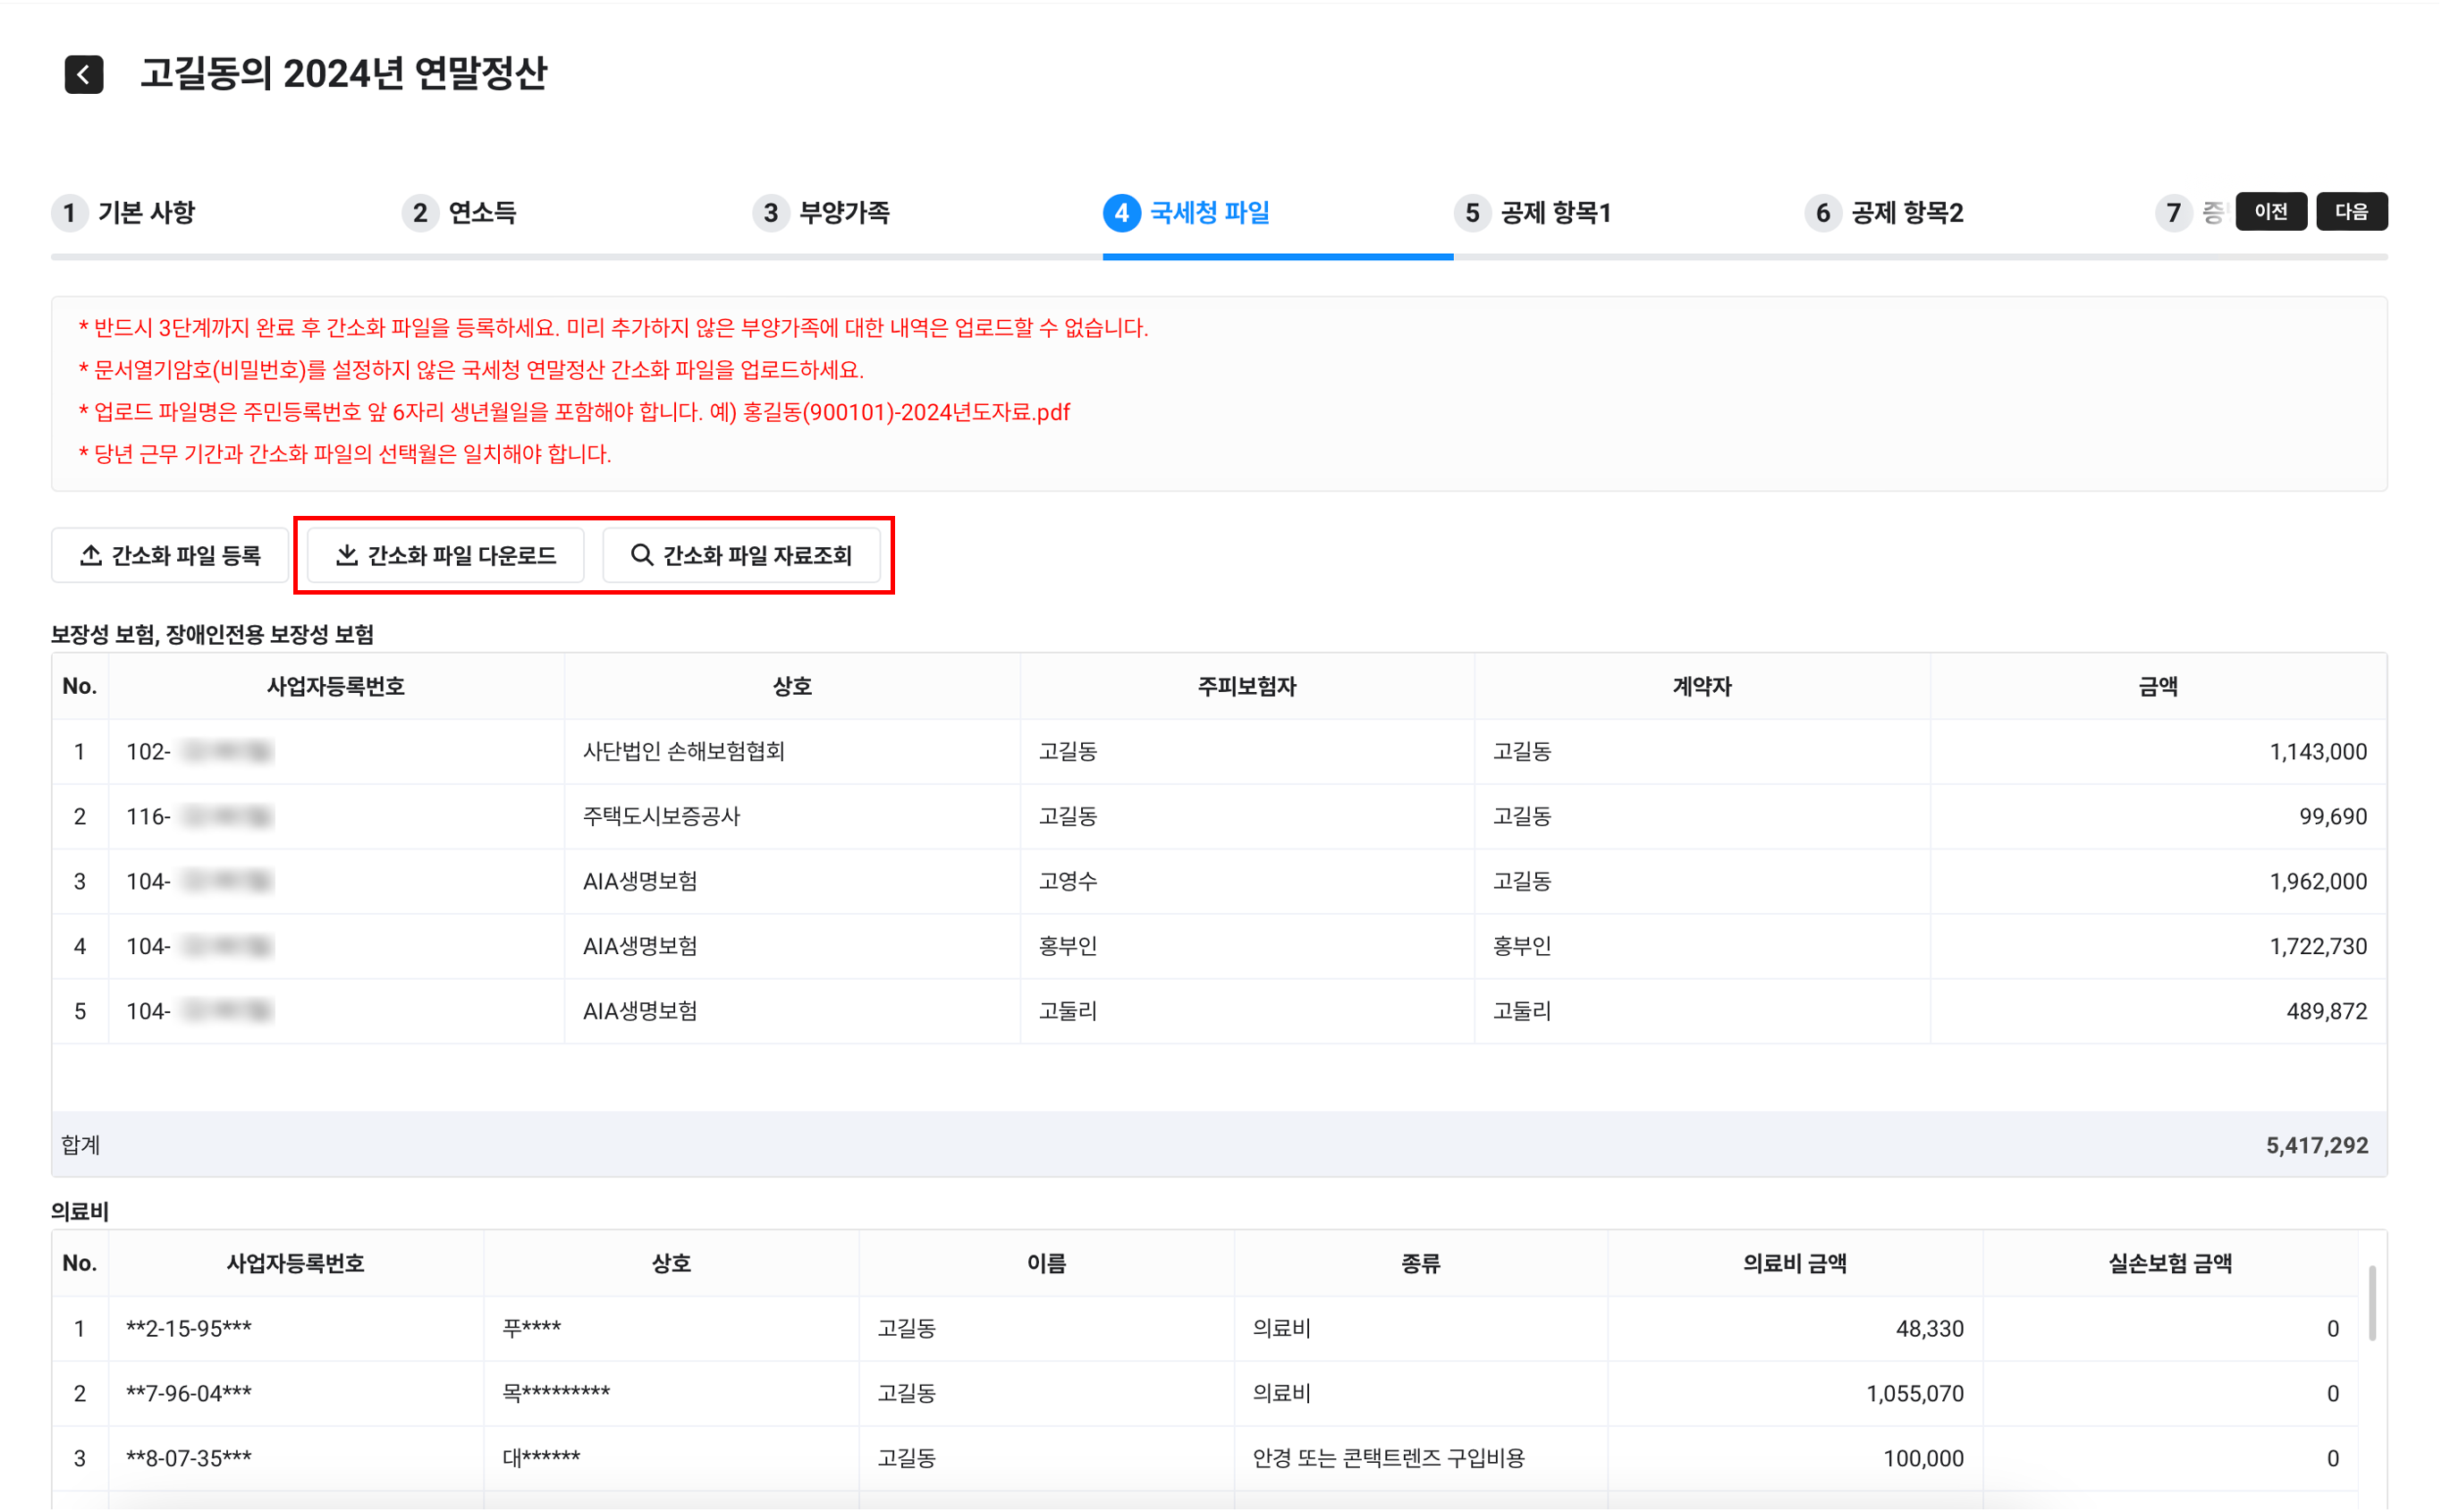Image resolution: width=2442 pixels, height=1512 pixels.
Task: Select the 국세청 파일 tab
Action: click(x=1209, y=213)
